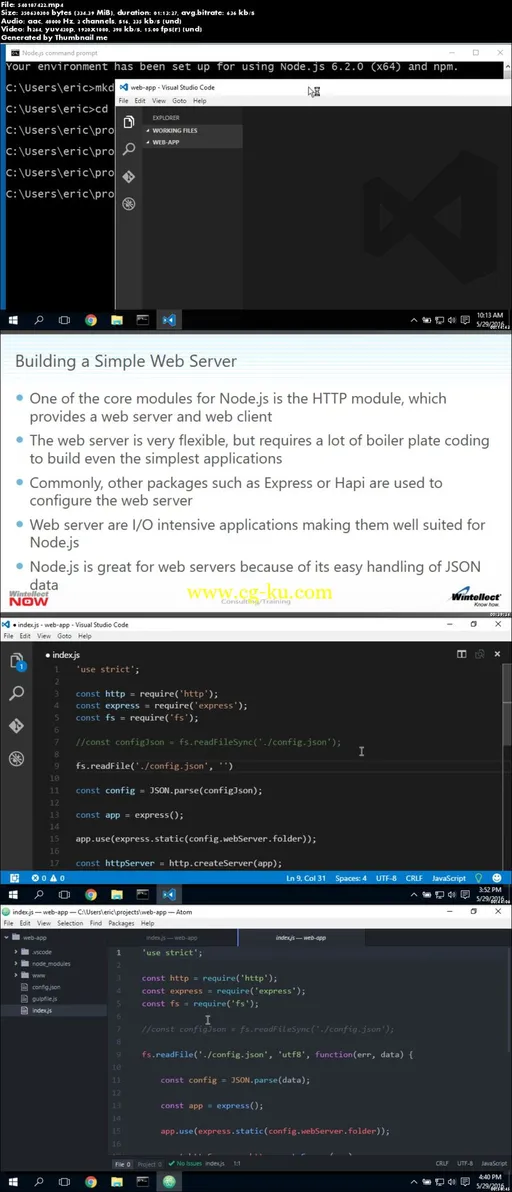This screenshot has width=512, height=1192.
Task: Click UTF-8 in Atom status bar
Action: 464,1164
